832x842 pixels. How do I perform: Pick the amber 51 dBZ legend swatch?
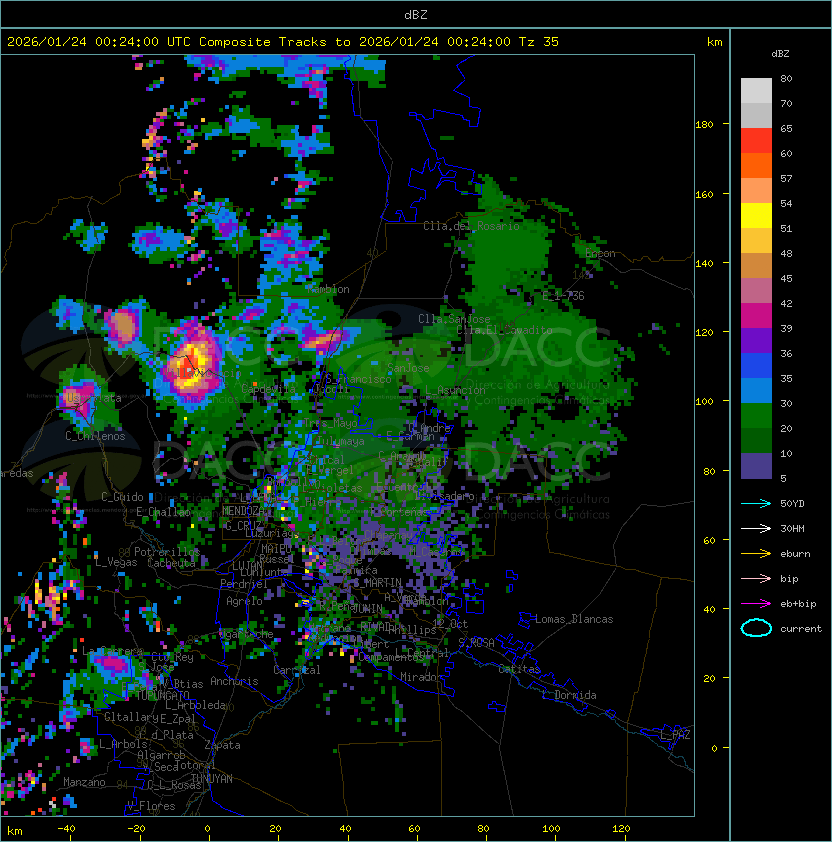coord(756,240)
